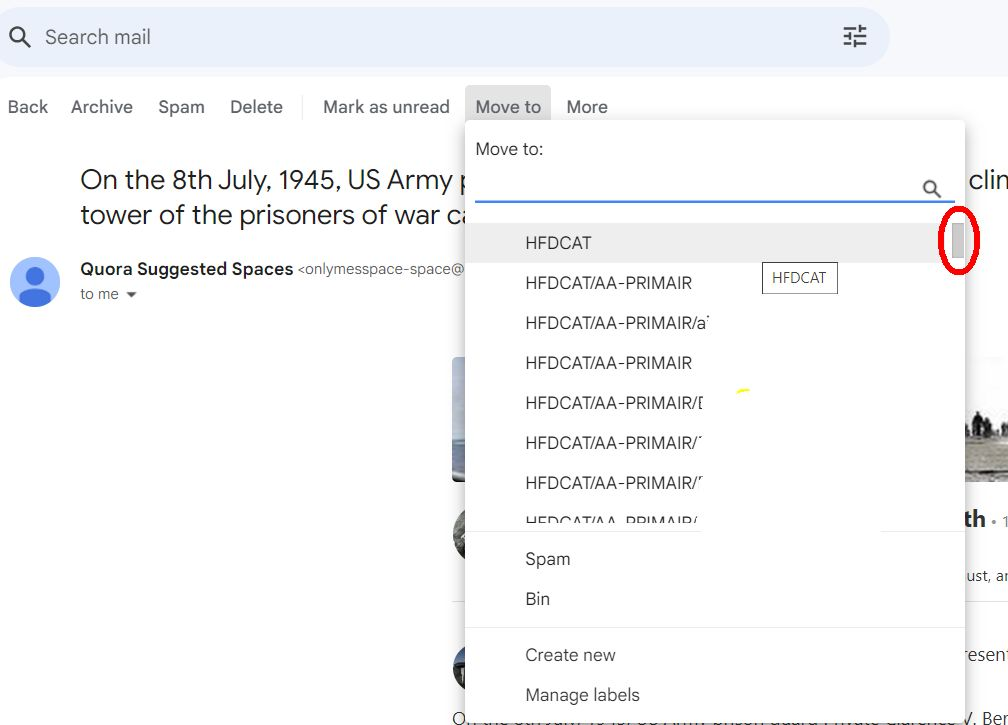Expand recipient details arrow beside 'to me'
Image resolution: width=1008 pixels, height=725 pixels.
point(131,295)
